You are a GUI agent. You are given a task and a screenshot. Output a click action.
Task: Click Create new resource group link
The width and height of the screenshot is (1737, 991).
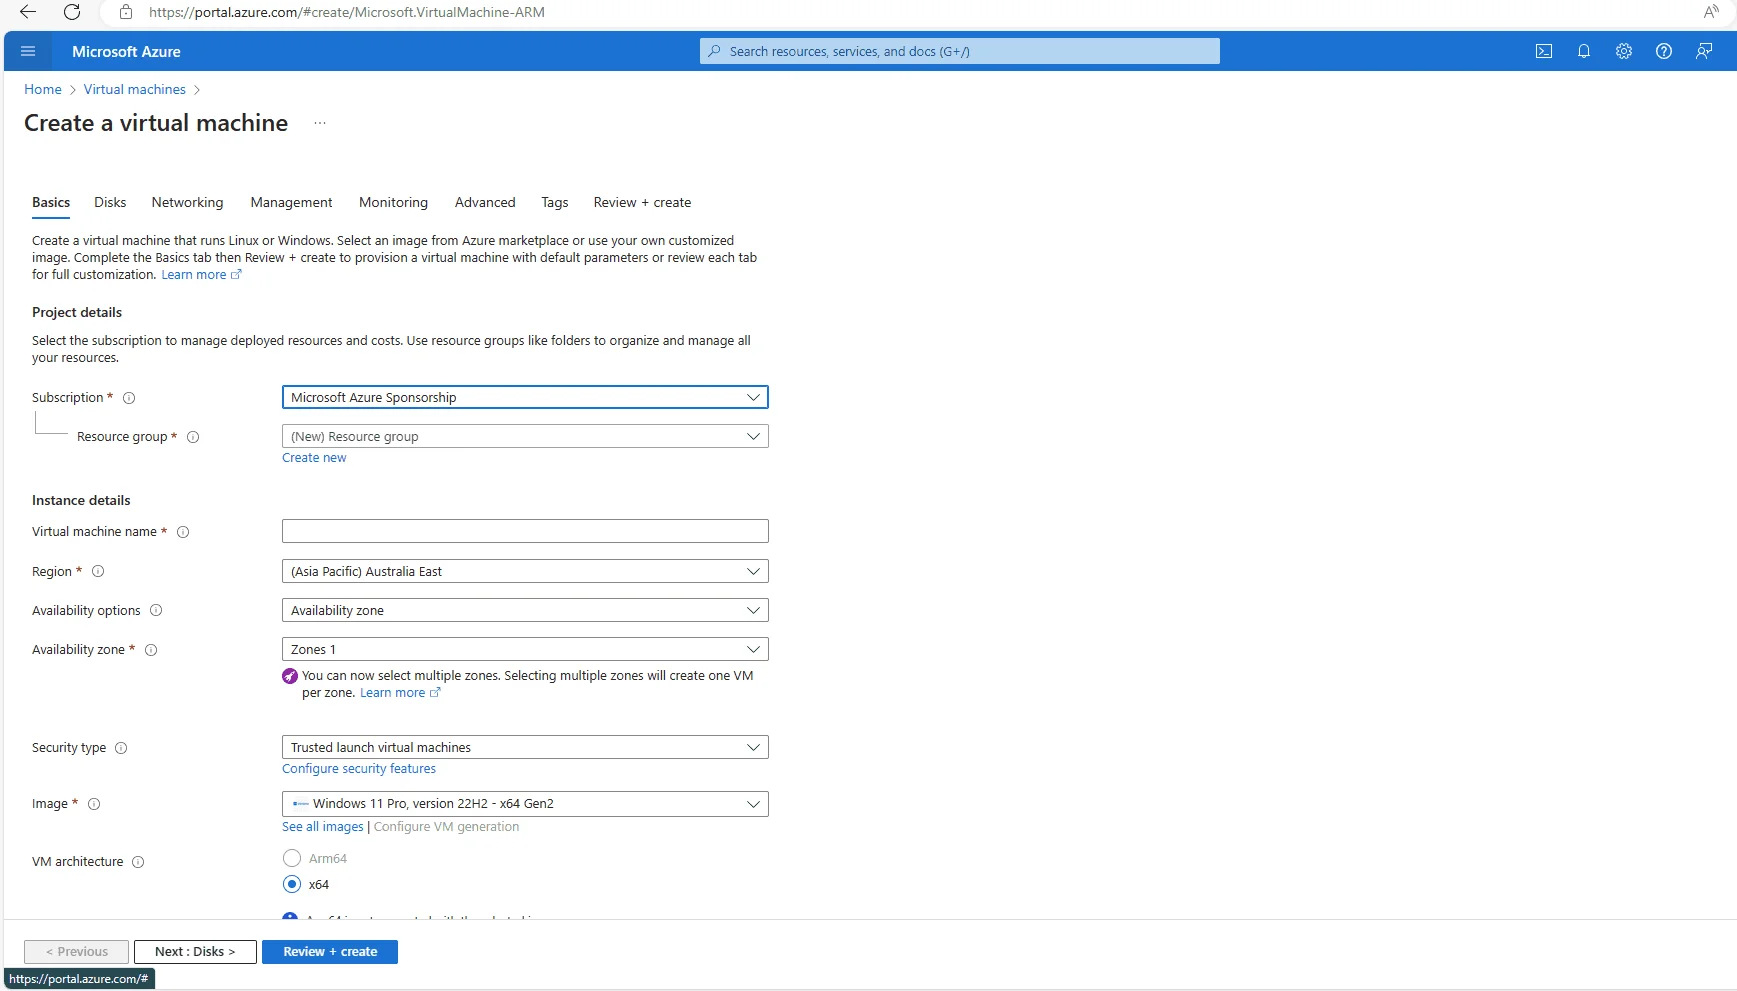coord(314,458)
